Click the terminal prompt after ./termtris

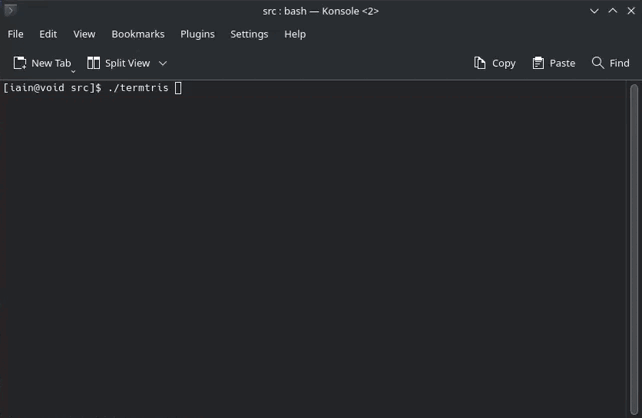pos(178,88)
